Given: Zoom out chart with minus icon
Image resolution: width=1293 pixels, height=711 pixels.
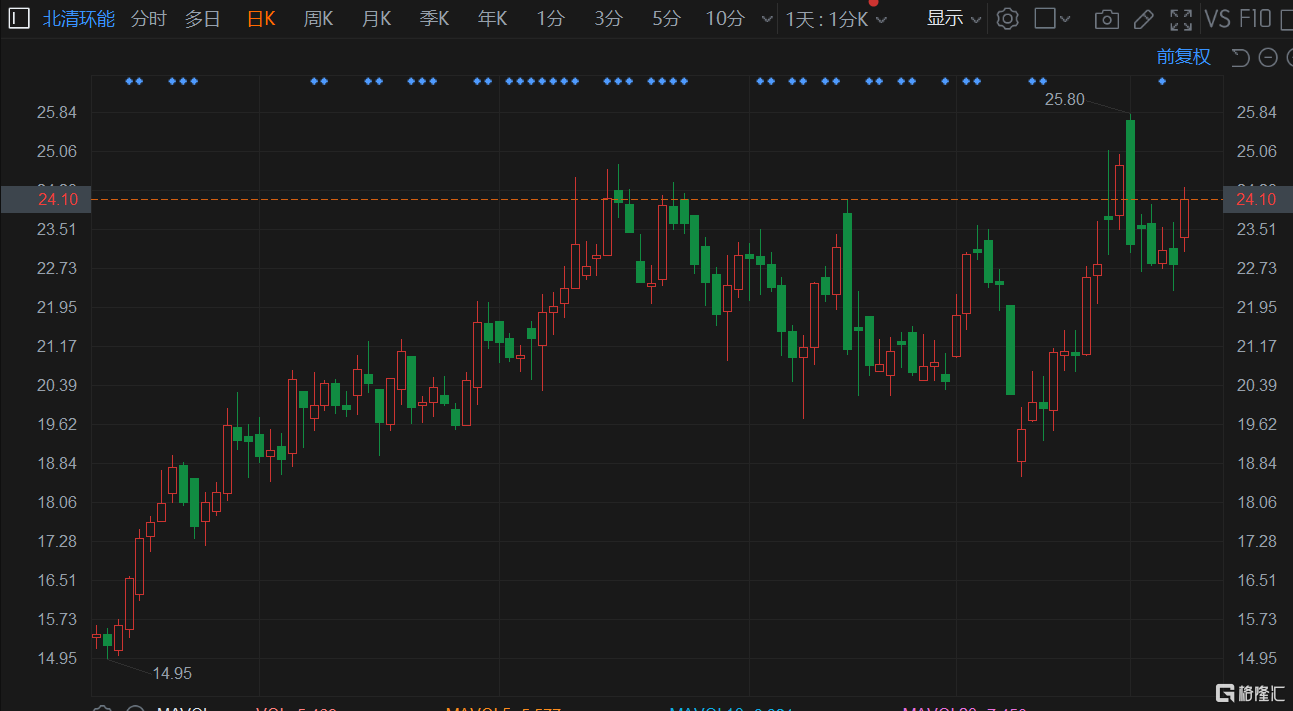Looking at the screenshot, I should 1268,58.
